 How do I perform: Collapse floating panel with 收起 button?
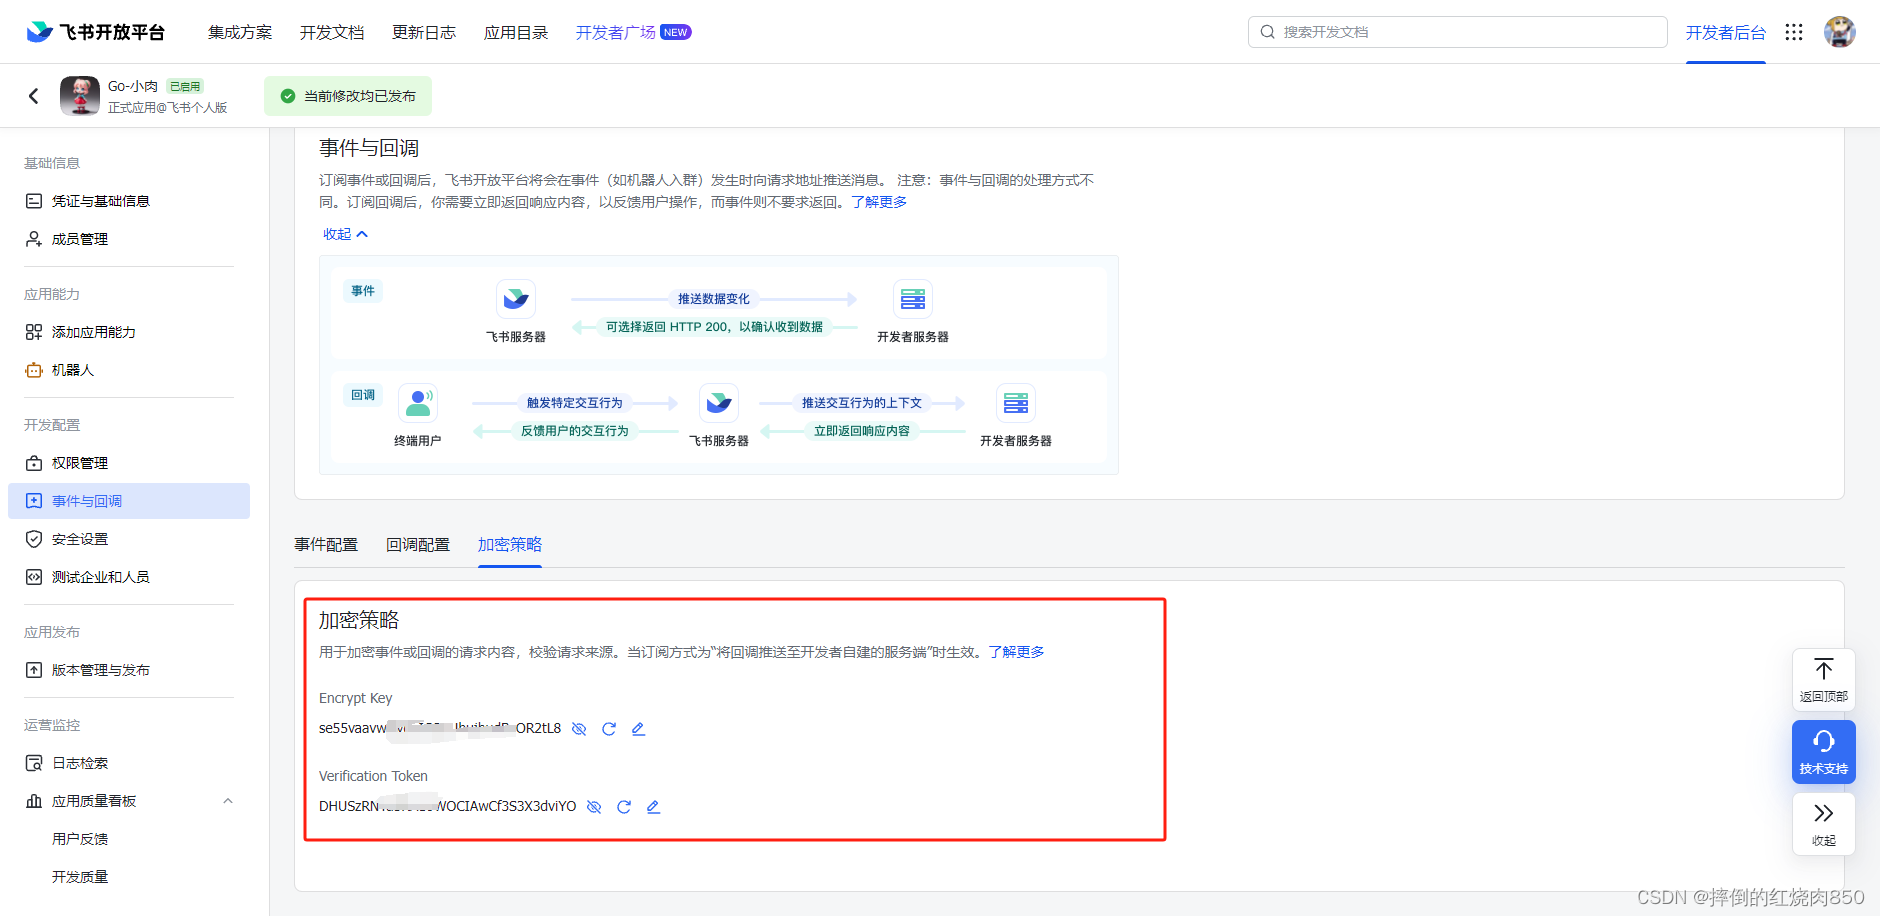point(1824,824)
